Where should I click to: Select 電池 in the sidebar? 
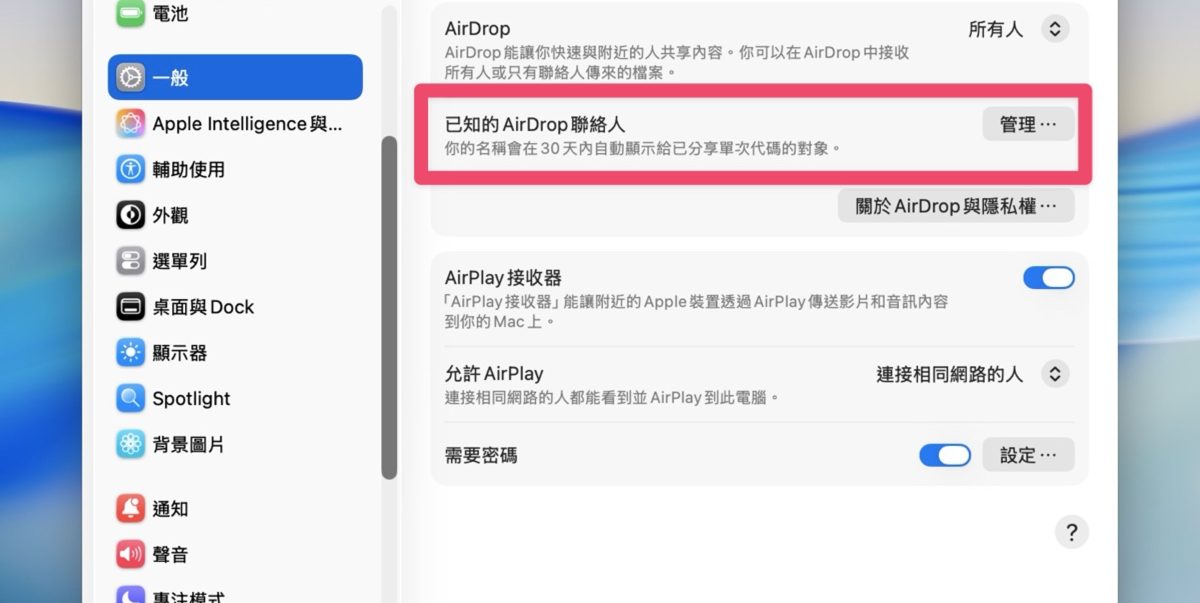tap(170, 14)
